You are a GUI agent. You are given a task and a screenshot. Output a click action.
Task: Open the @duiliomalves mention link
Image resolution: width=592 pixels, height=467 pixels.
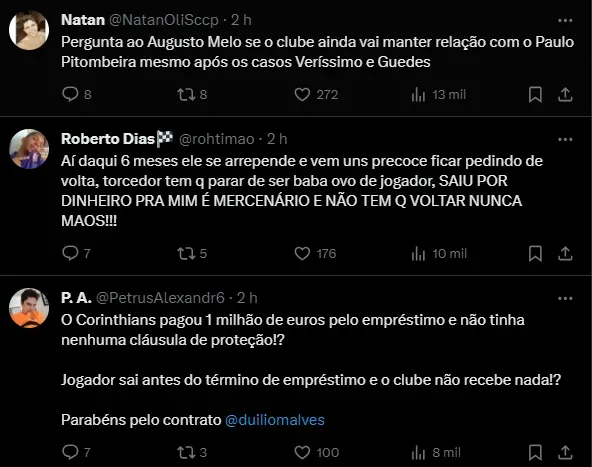[x=275, y=420]
